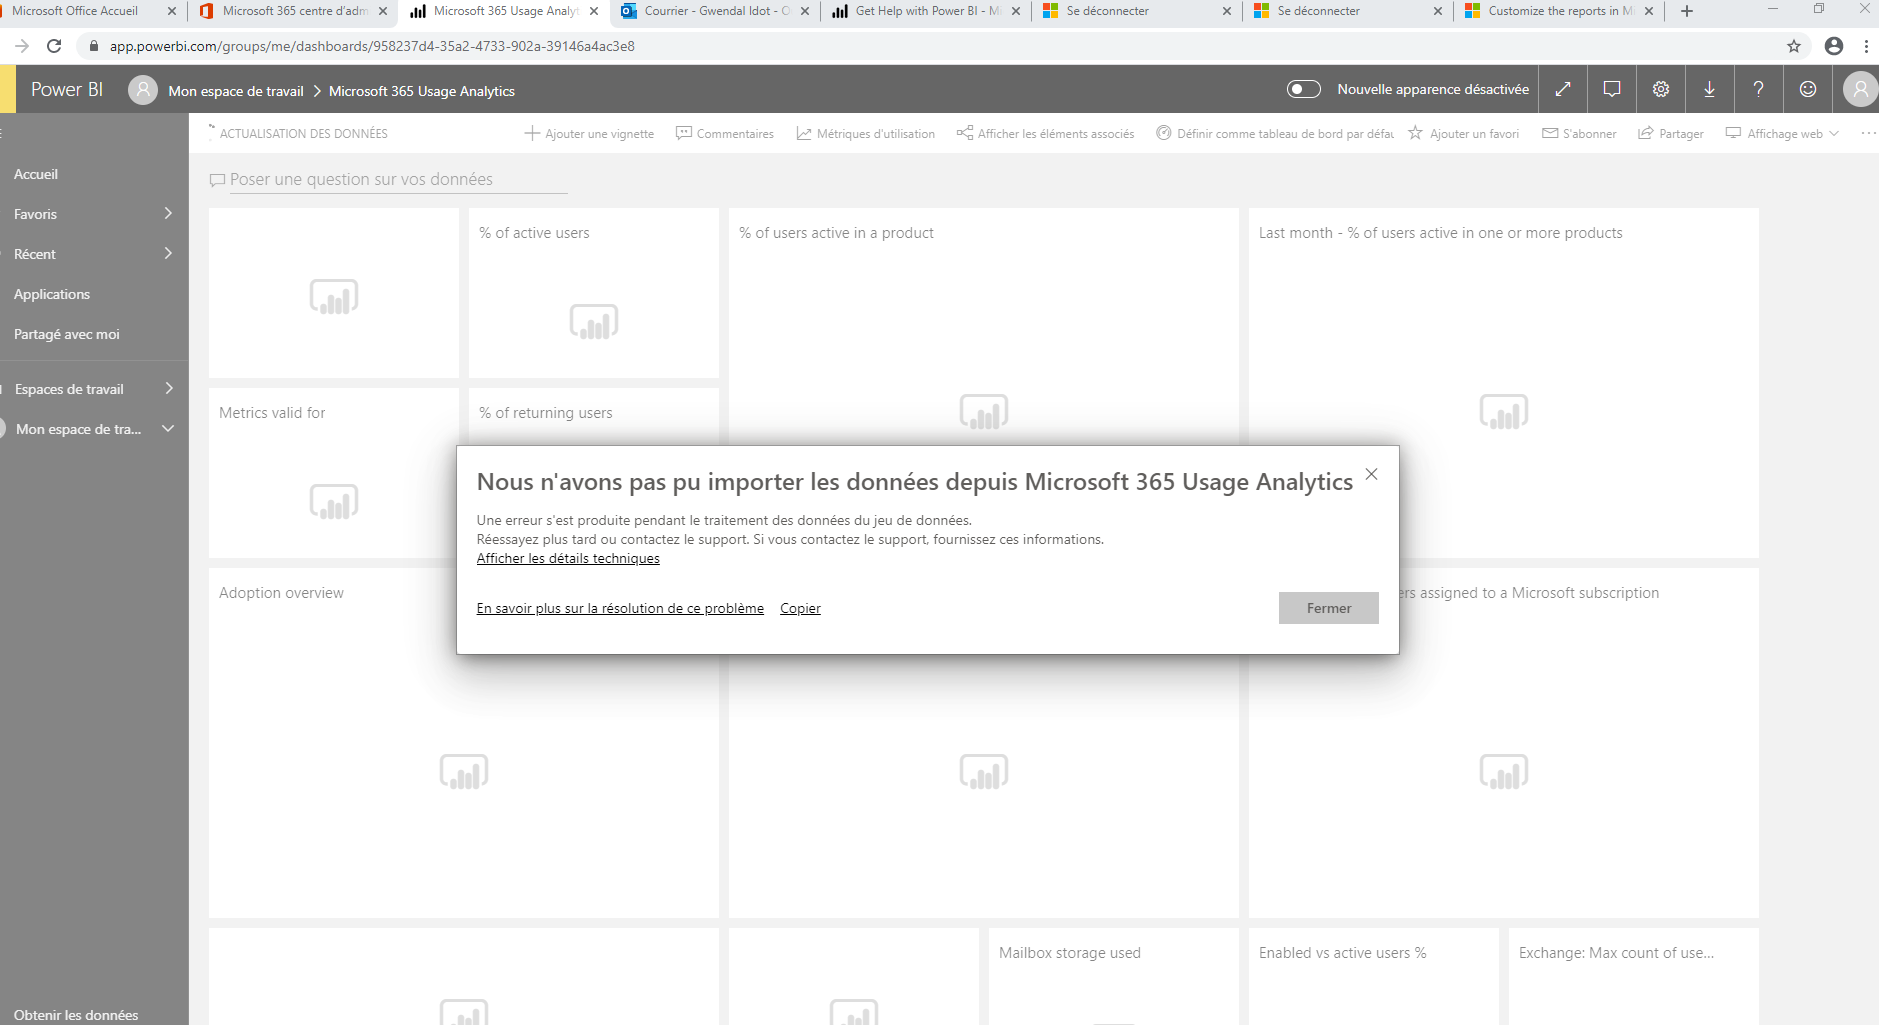The width and height of the screenshot is (1879, 1025).
Task: Click Définir comme tableau de bord par défaut
Action: click(x=1275, y=133)
